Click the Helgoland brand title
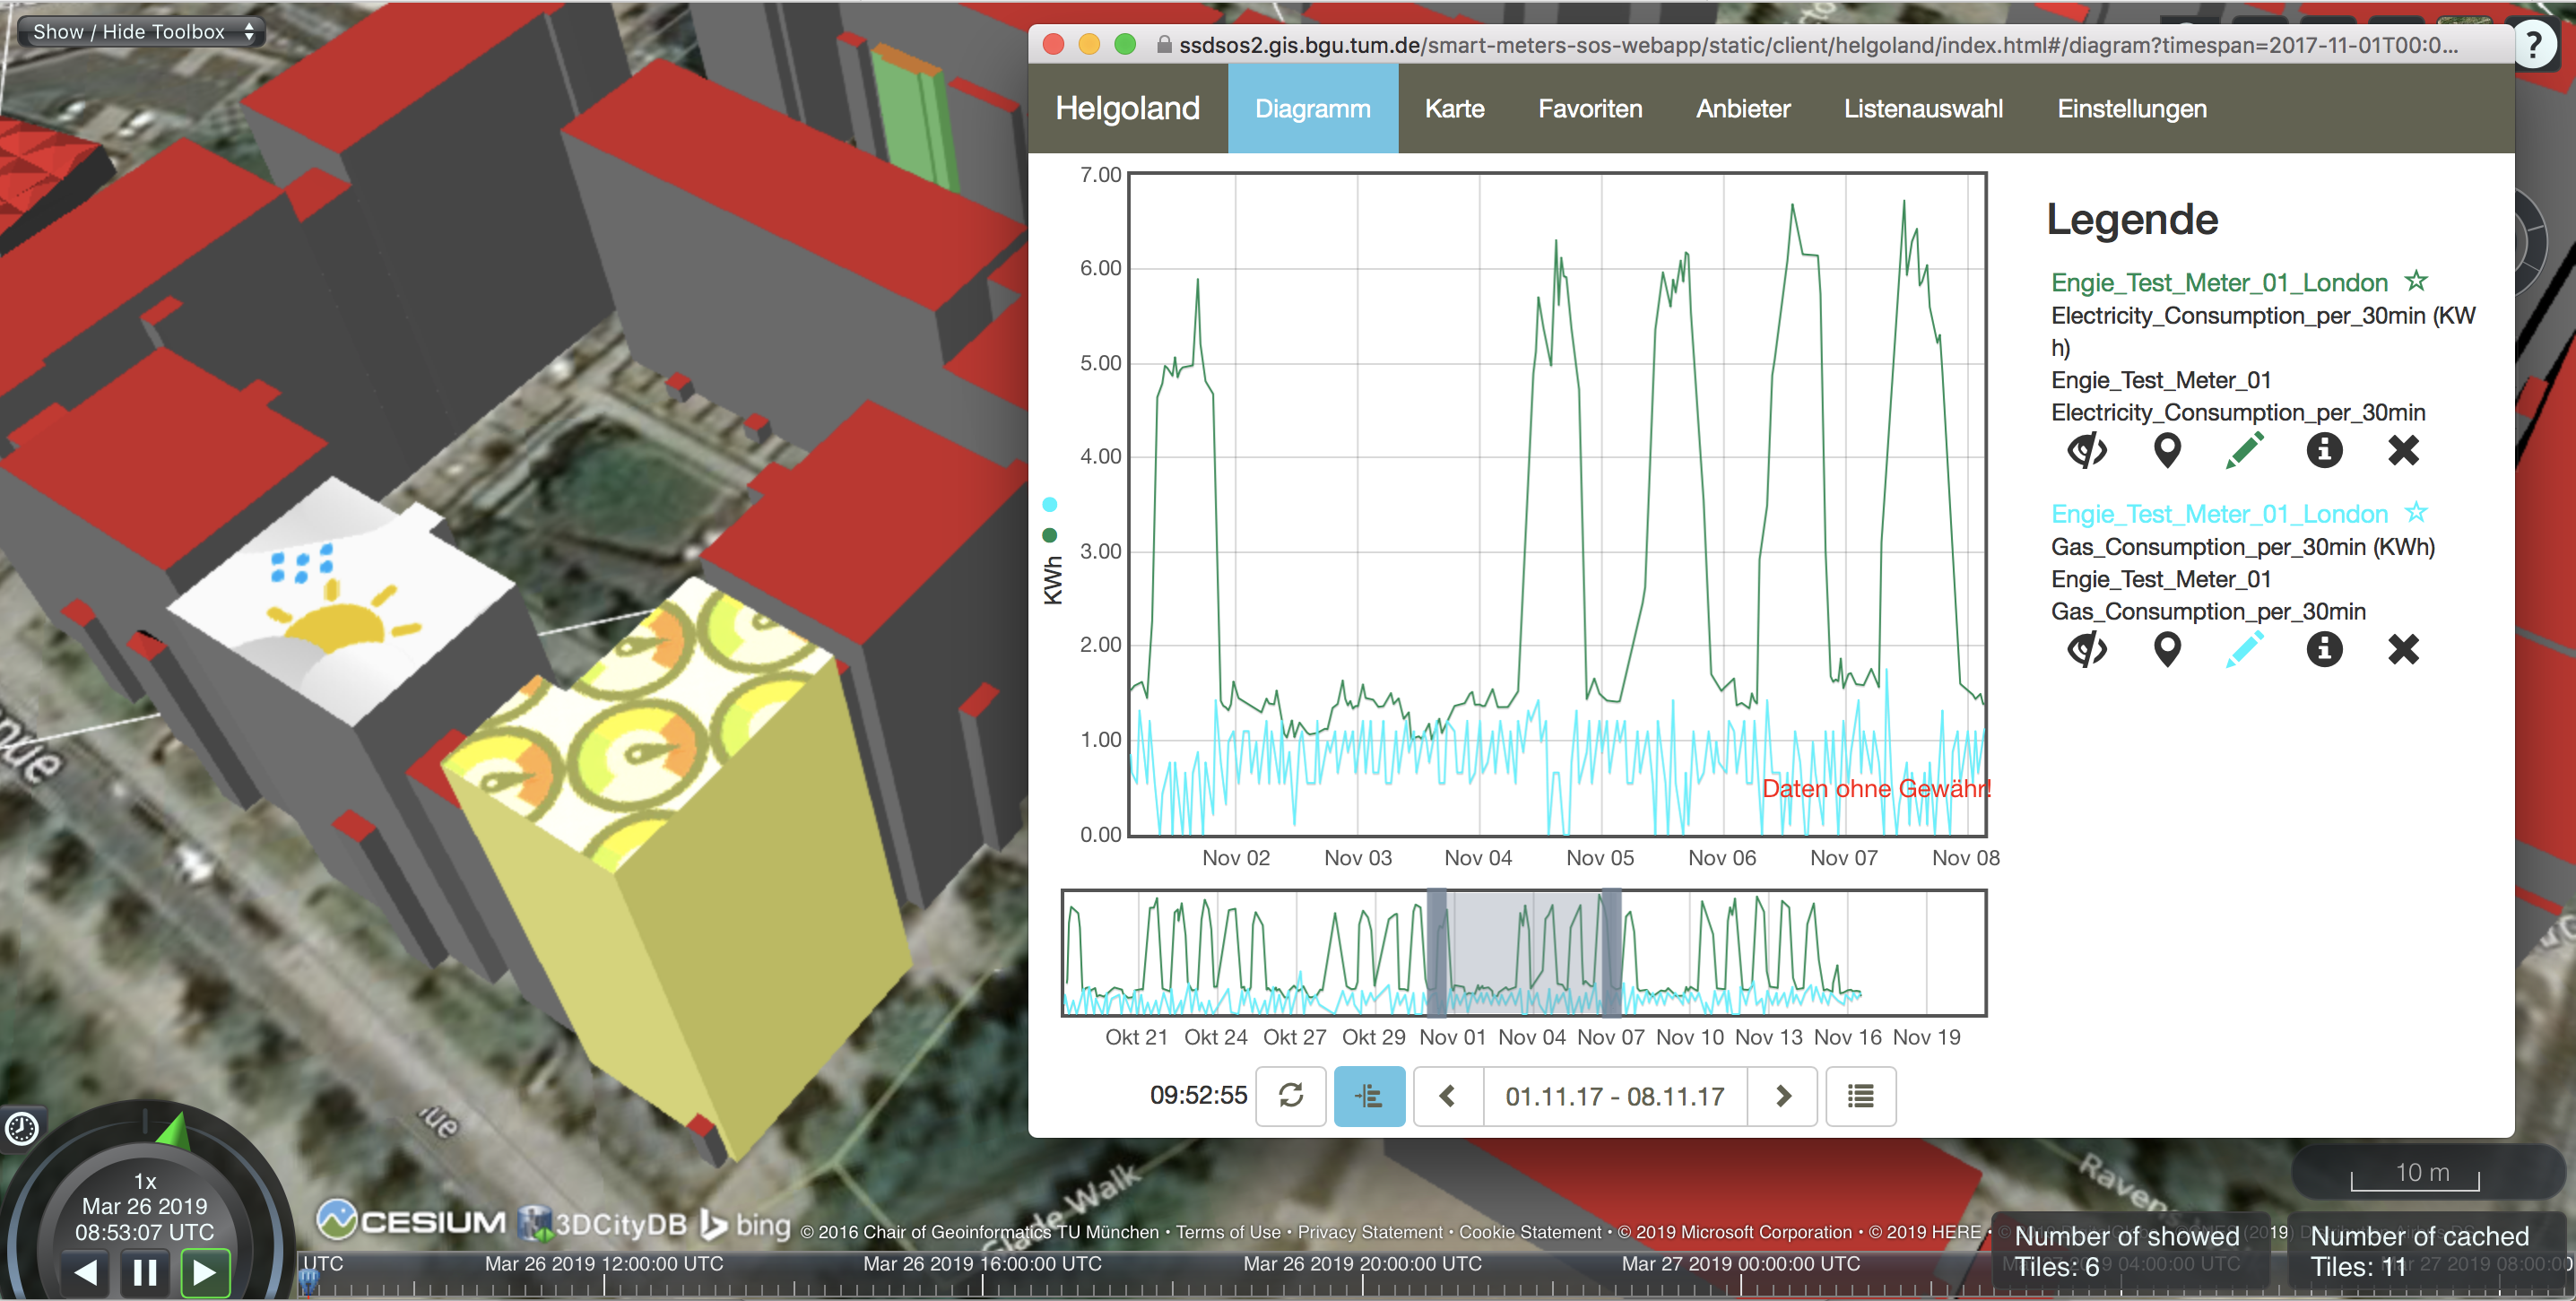The image size is (2576, 1301). point(1127,108)
